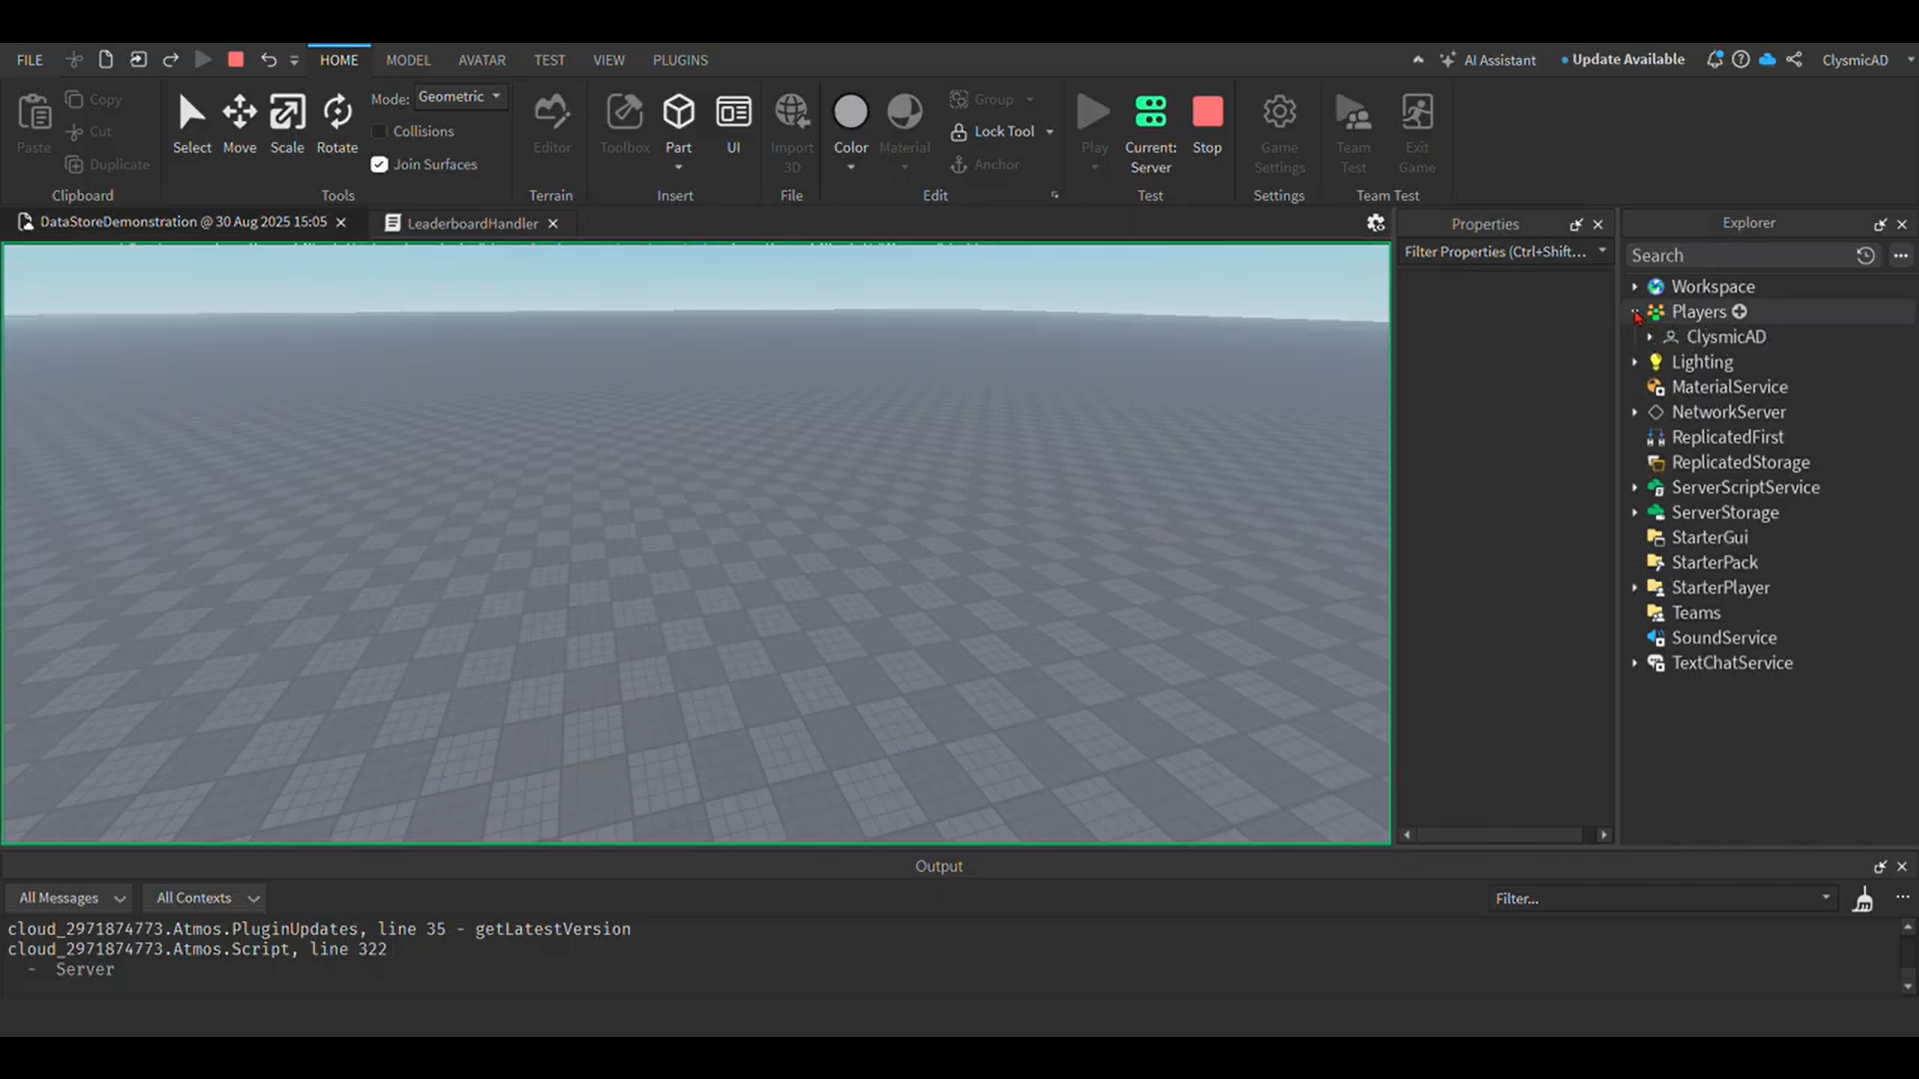Clear output with the broom icon
This screenshot has height=1079, width=1919.
point(1862,899)
